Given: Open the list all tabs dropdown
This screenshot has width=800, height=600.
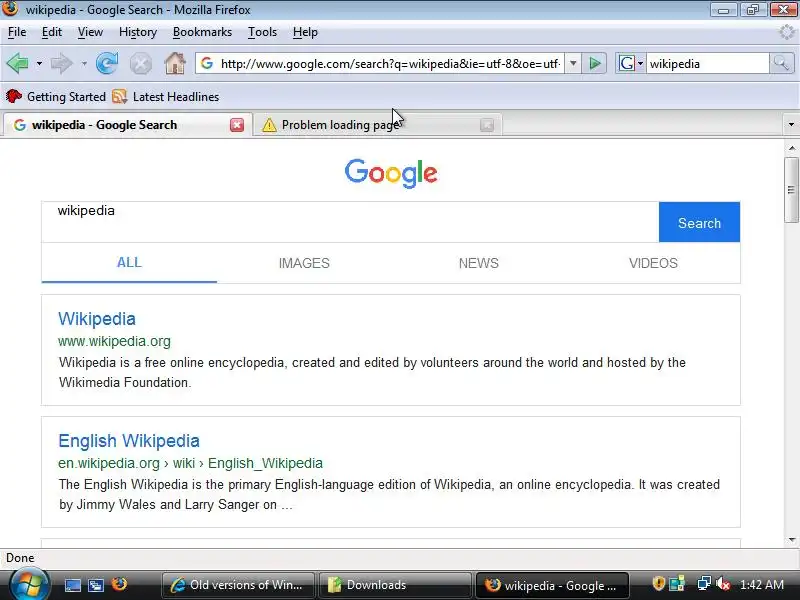Looking at the screenshot, I should (x=791, y=124).
